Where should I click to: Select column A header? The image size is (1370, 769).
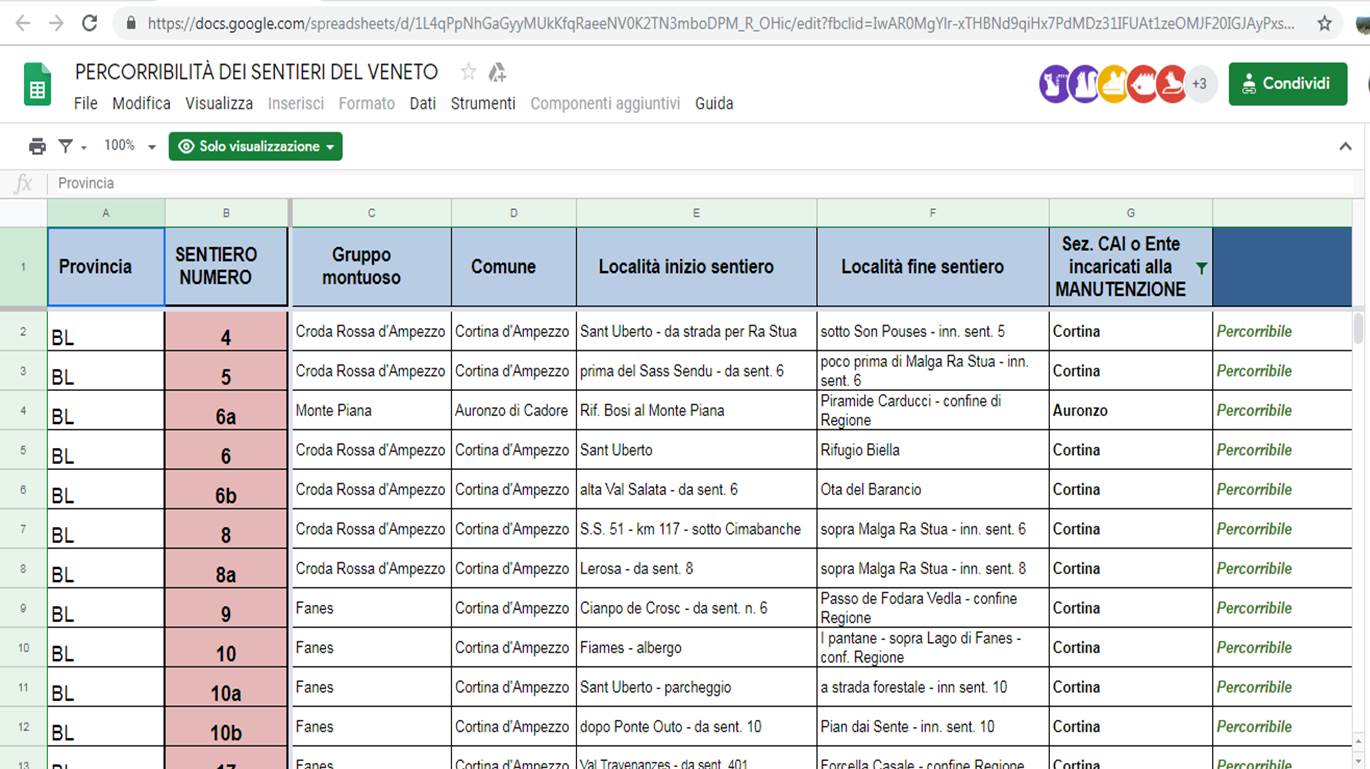pyautogui.click(x=106, y=212)
